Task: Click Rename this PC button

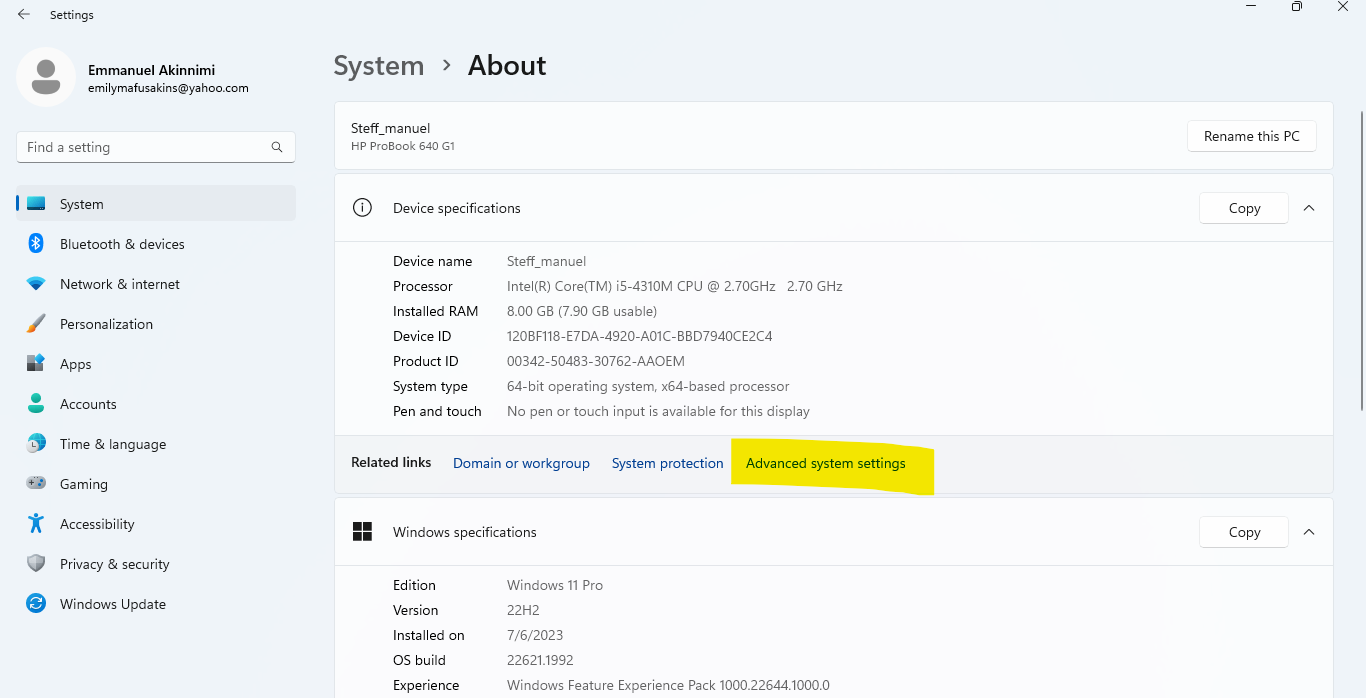Action: pyautogui.click(x=1252, y=136)
